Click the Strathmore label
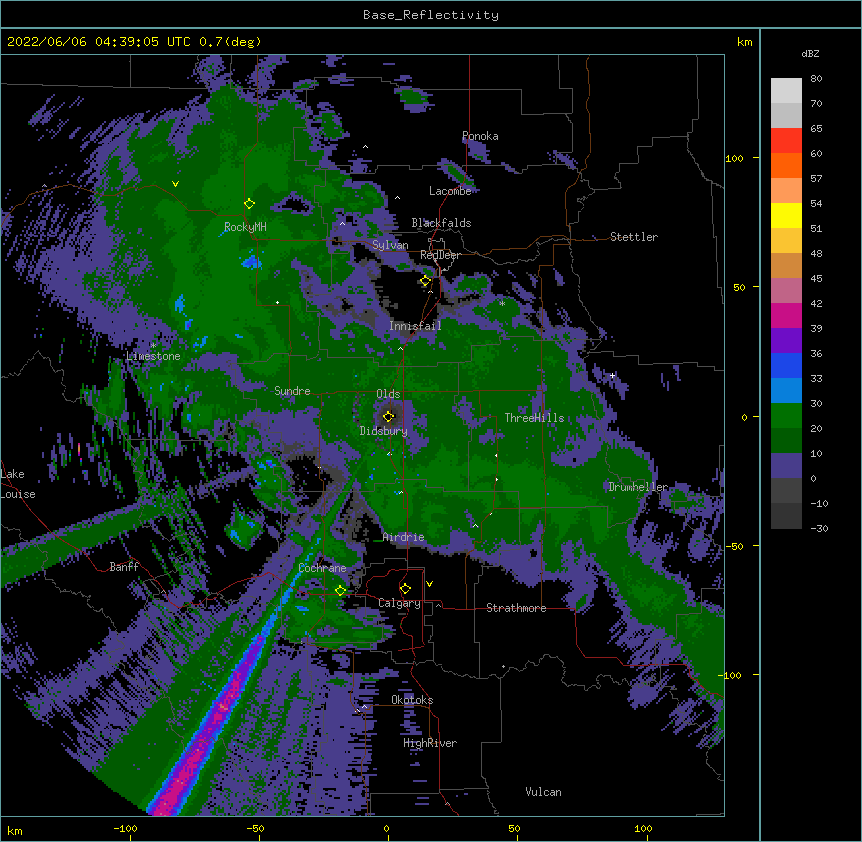862x842 pixels. coord(516,608)
